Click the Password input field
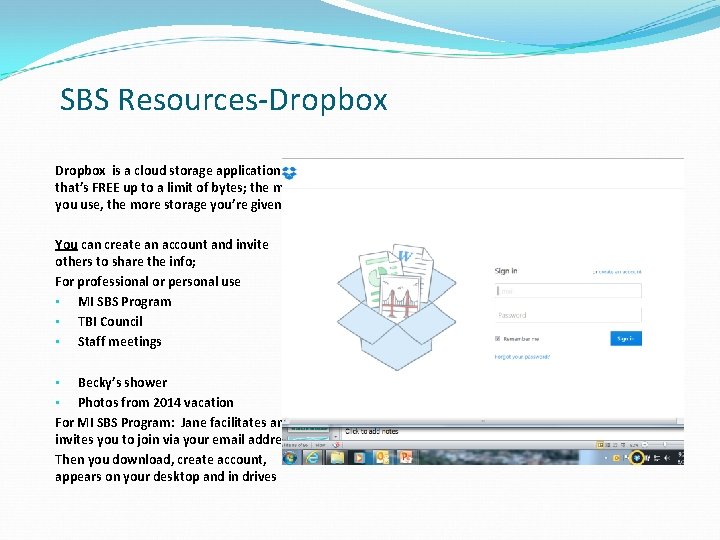This screenshot has height=540, width=720. [x=568, y=315]
